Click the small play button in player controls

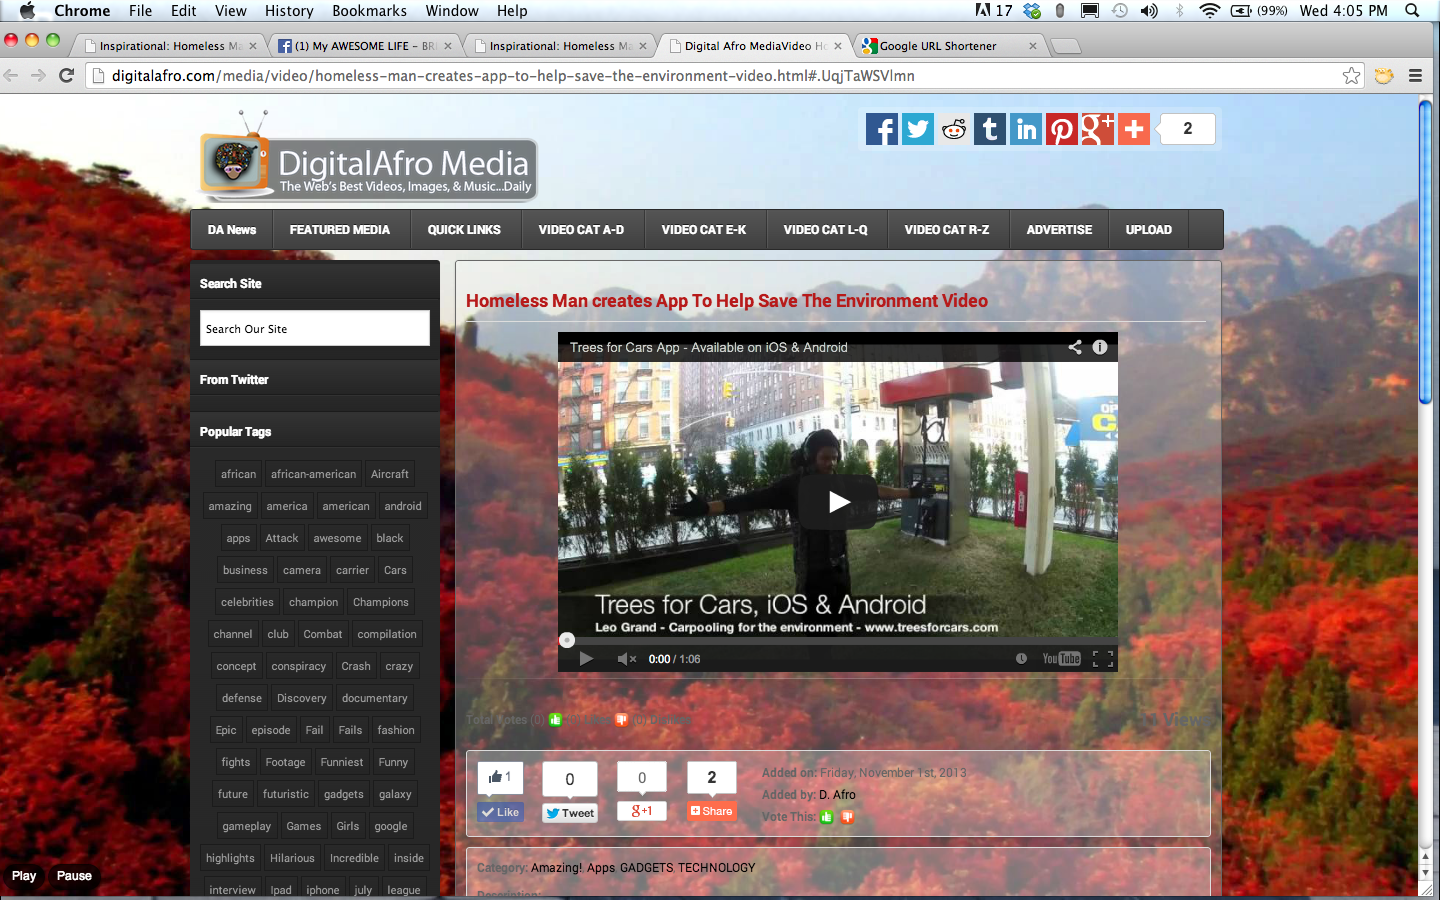586,658
